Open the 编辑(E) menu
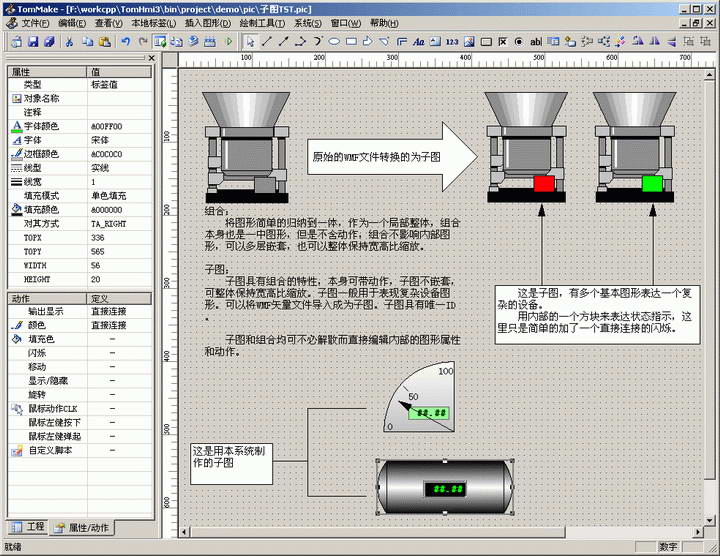 (72, 23)
